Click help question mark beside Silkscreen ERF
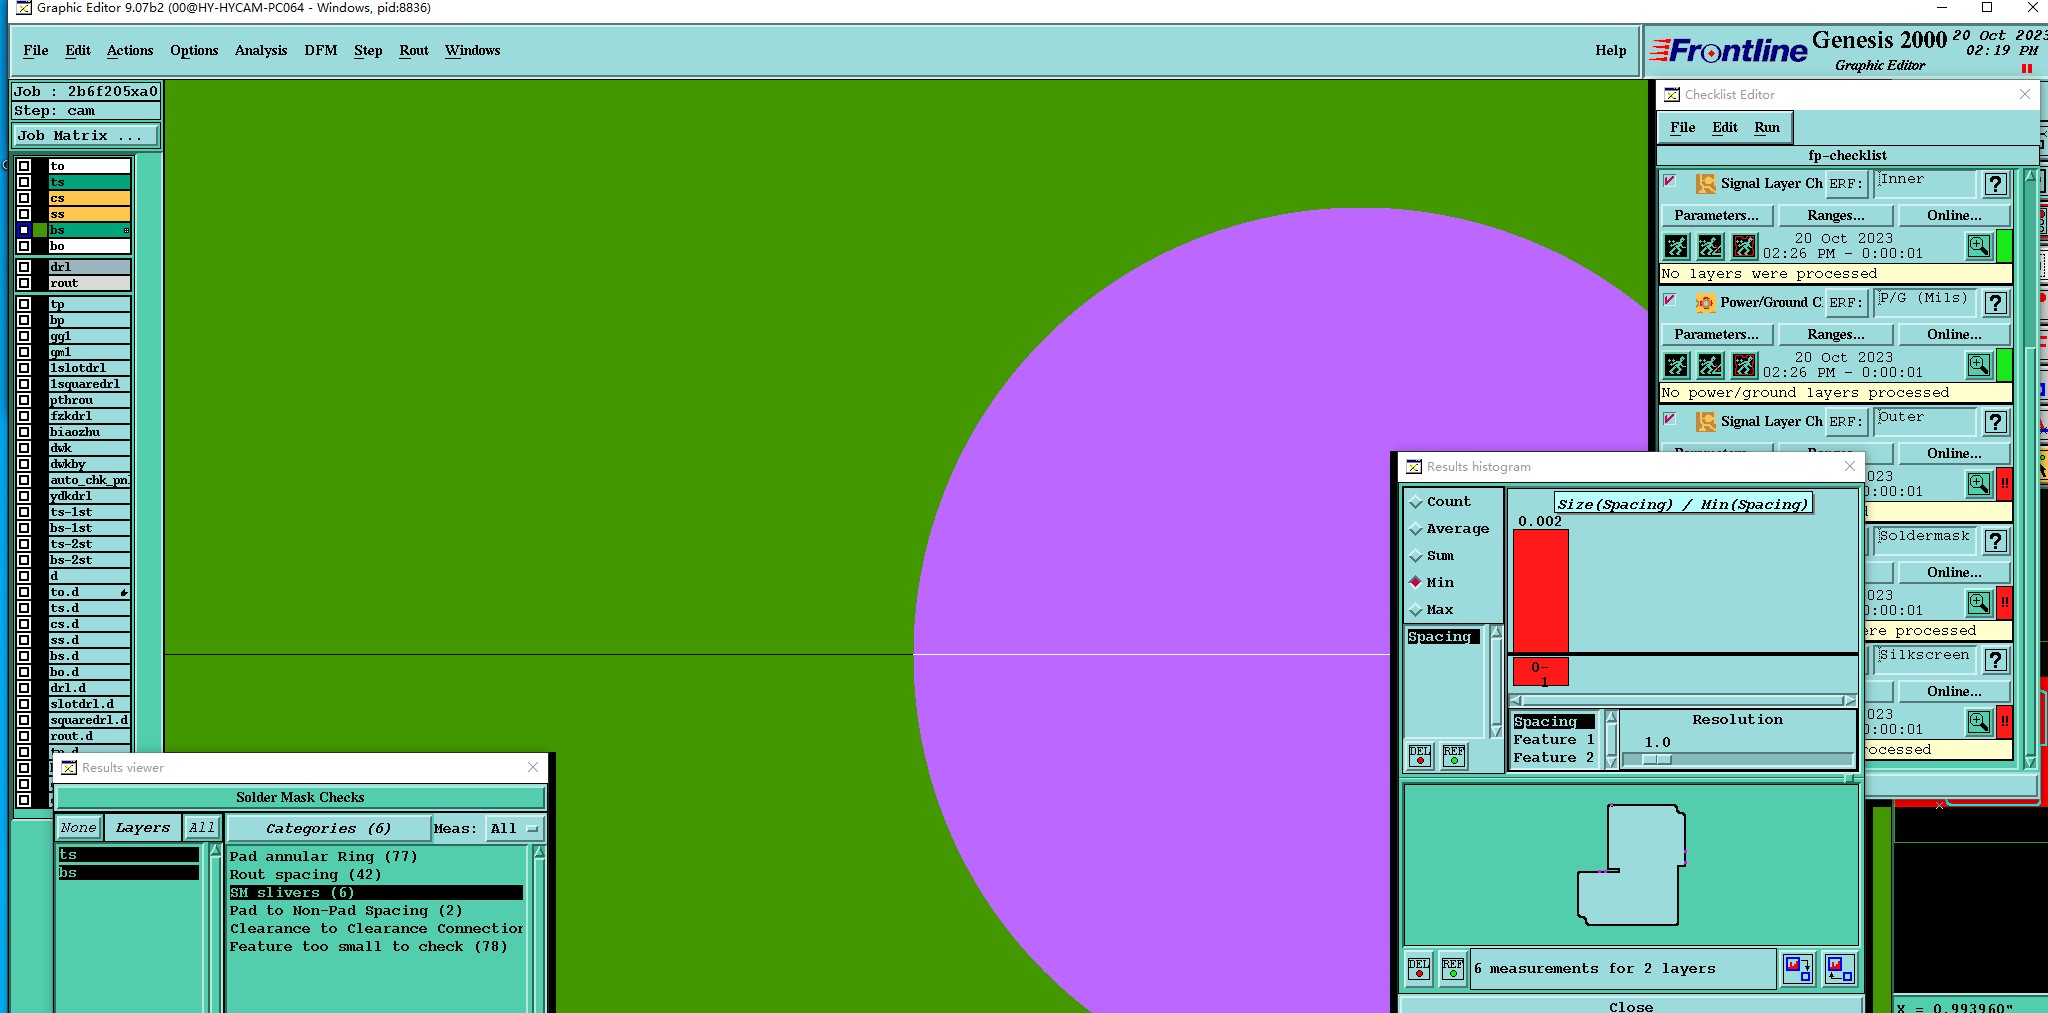This screenshot has height=1013, width=2048. coord(1995,660)
